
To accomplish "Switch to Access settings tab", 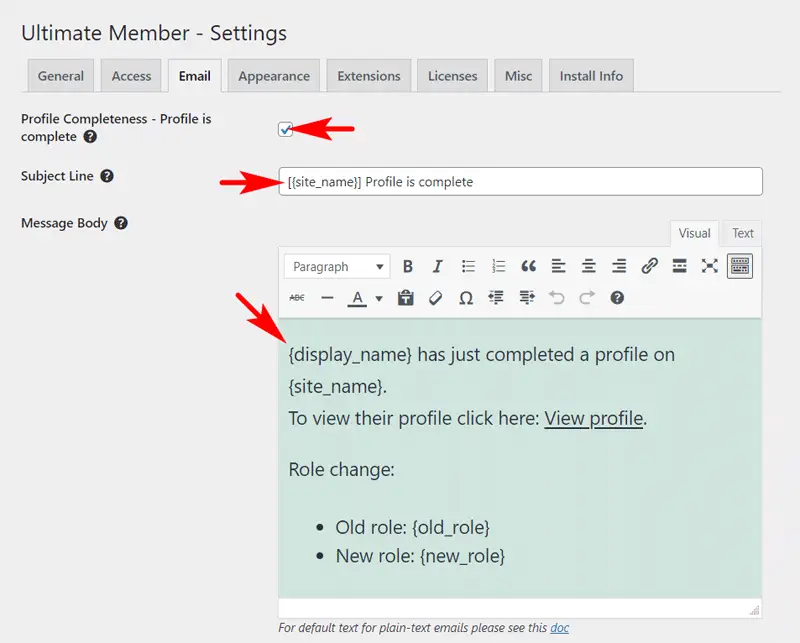I will click(x=131, y=76).
